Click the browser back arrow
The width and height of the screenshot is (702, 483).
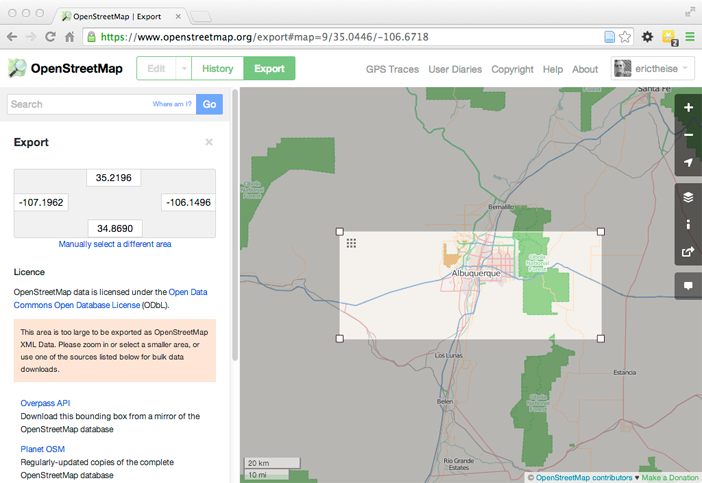point(12,37)
